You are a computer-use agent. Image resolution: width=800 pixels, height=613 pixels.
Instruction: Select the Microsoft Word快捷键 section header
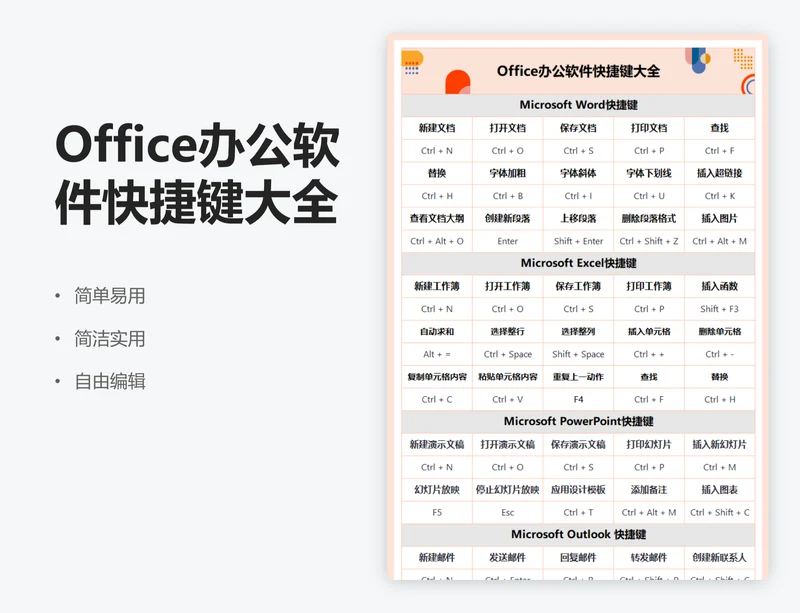pos(578,105)
